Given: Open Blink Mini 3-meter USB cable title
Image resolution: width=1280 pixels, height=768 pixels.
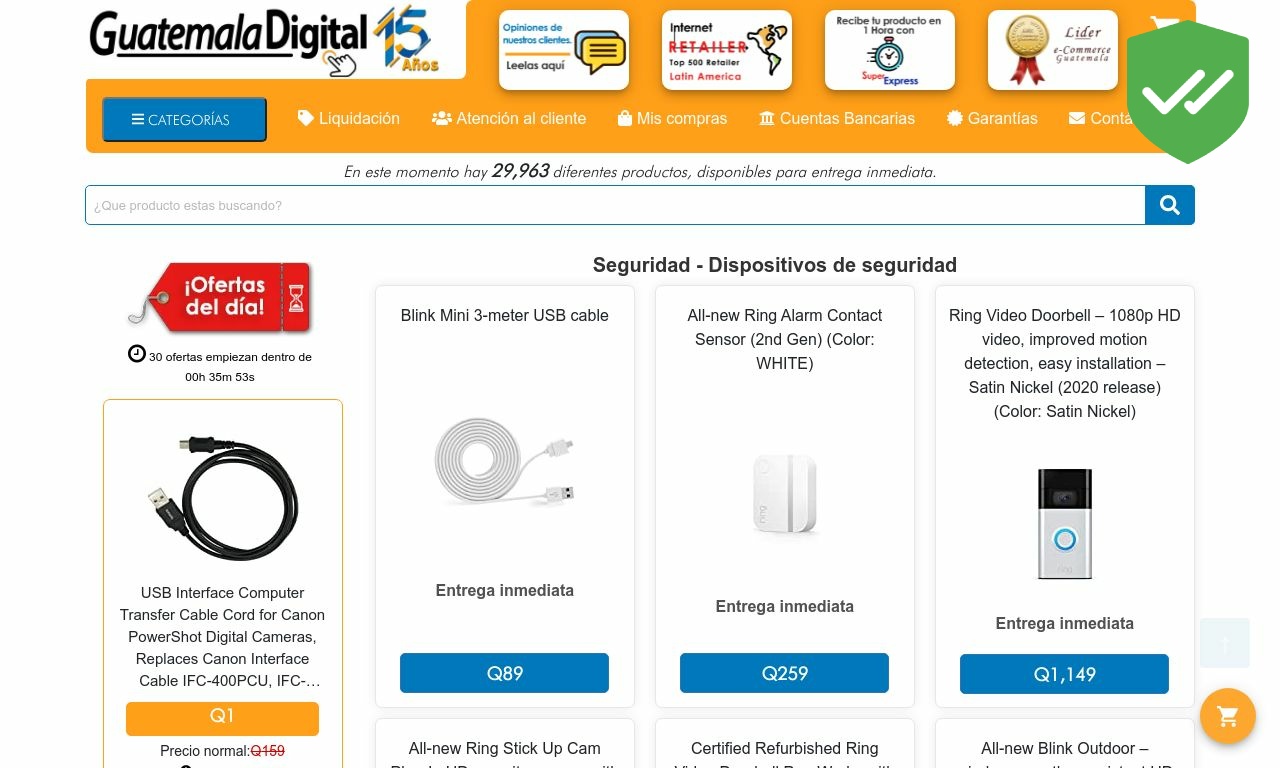Looking at the screenshot, I should tap(505, 315).
